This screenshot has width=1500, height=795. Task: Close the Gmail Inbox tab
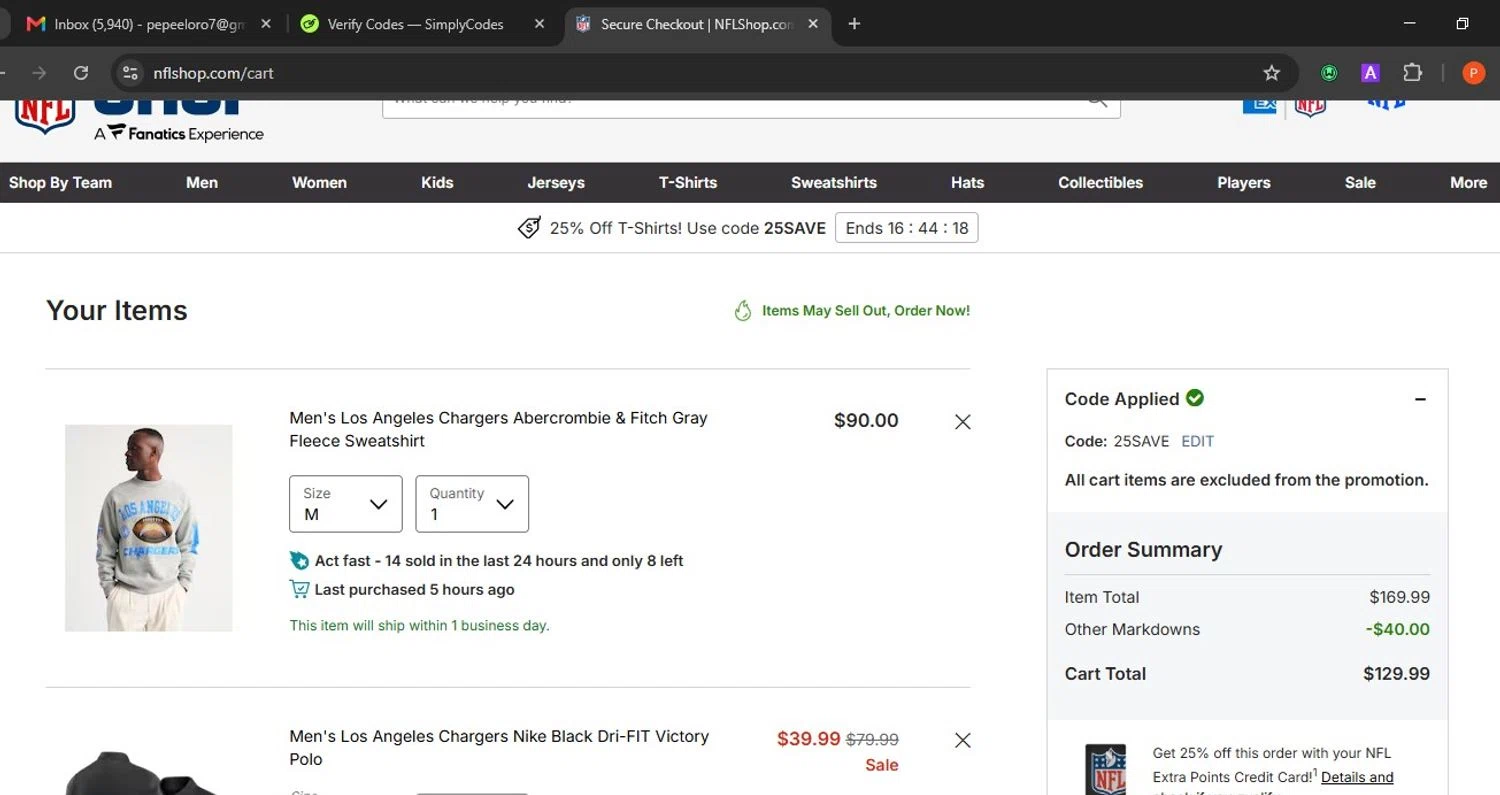[x=266, y=24]
